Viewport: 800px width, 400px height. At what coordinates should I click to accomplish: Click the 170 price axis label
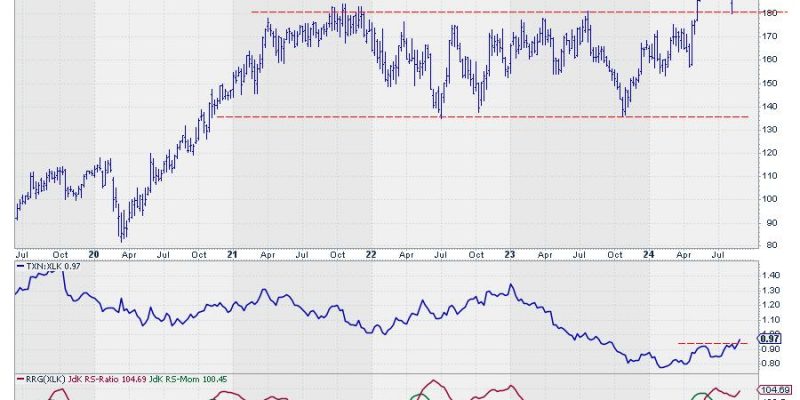coord(770,36)
